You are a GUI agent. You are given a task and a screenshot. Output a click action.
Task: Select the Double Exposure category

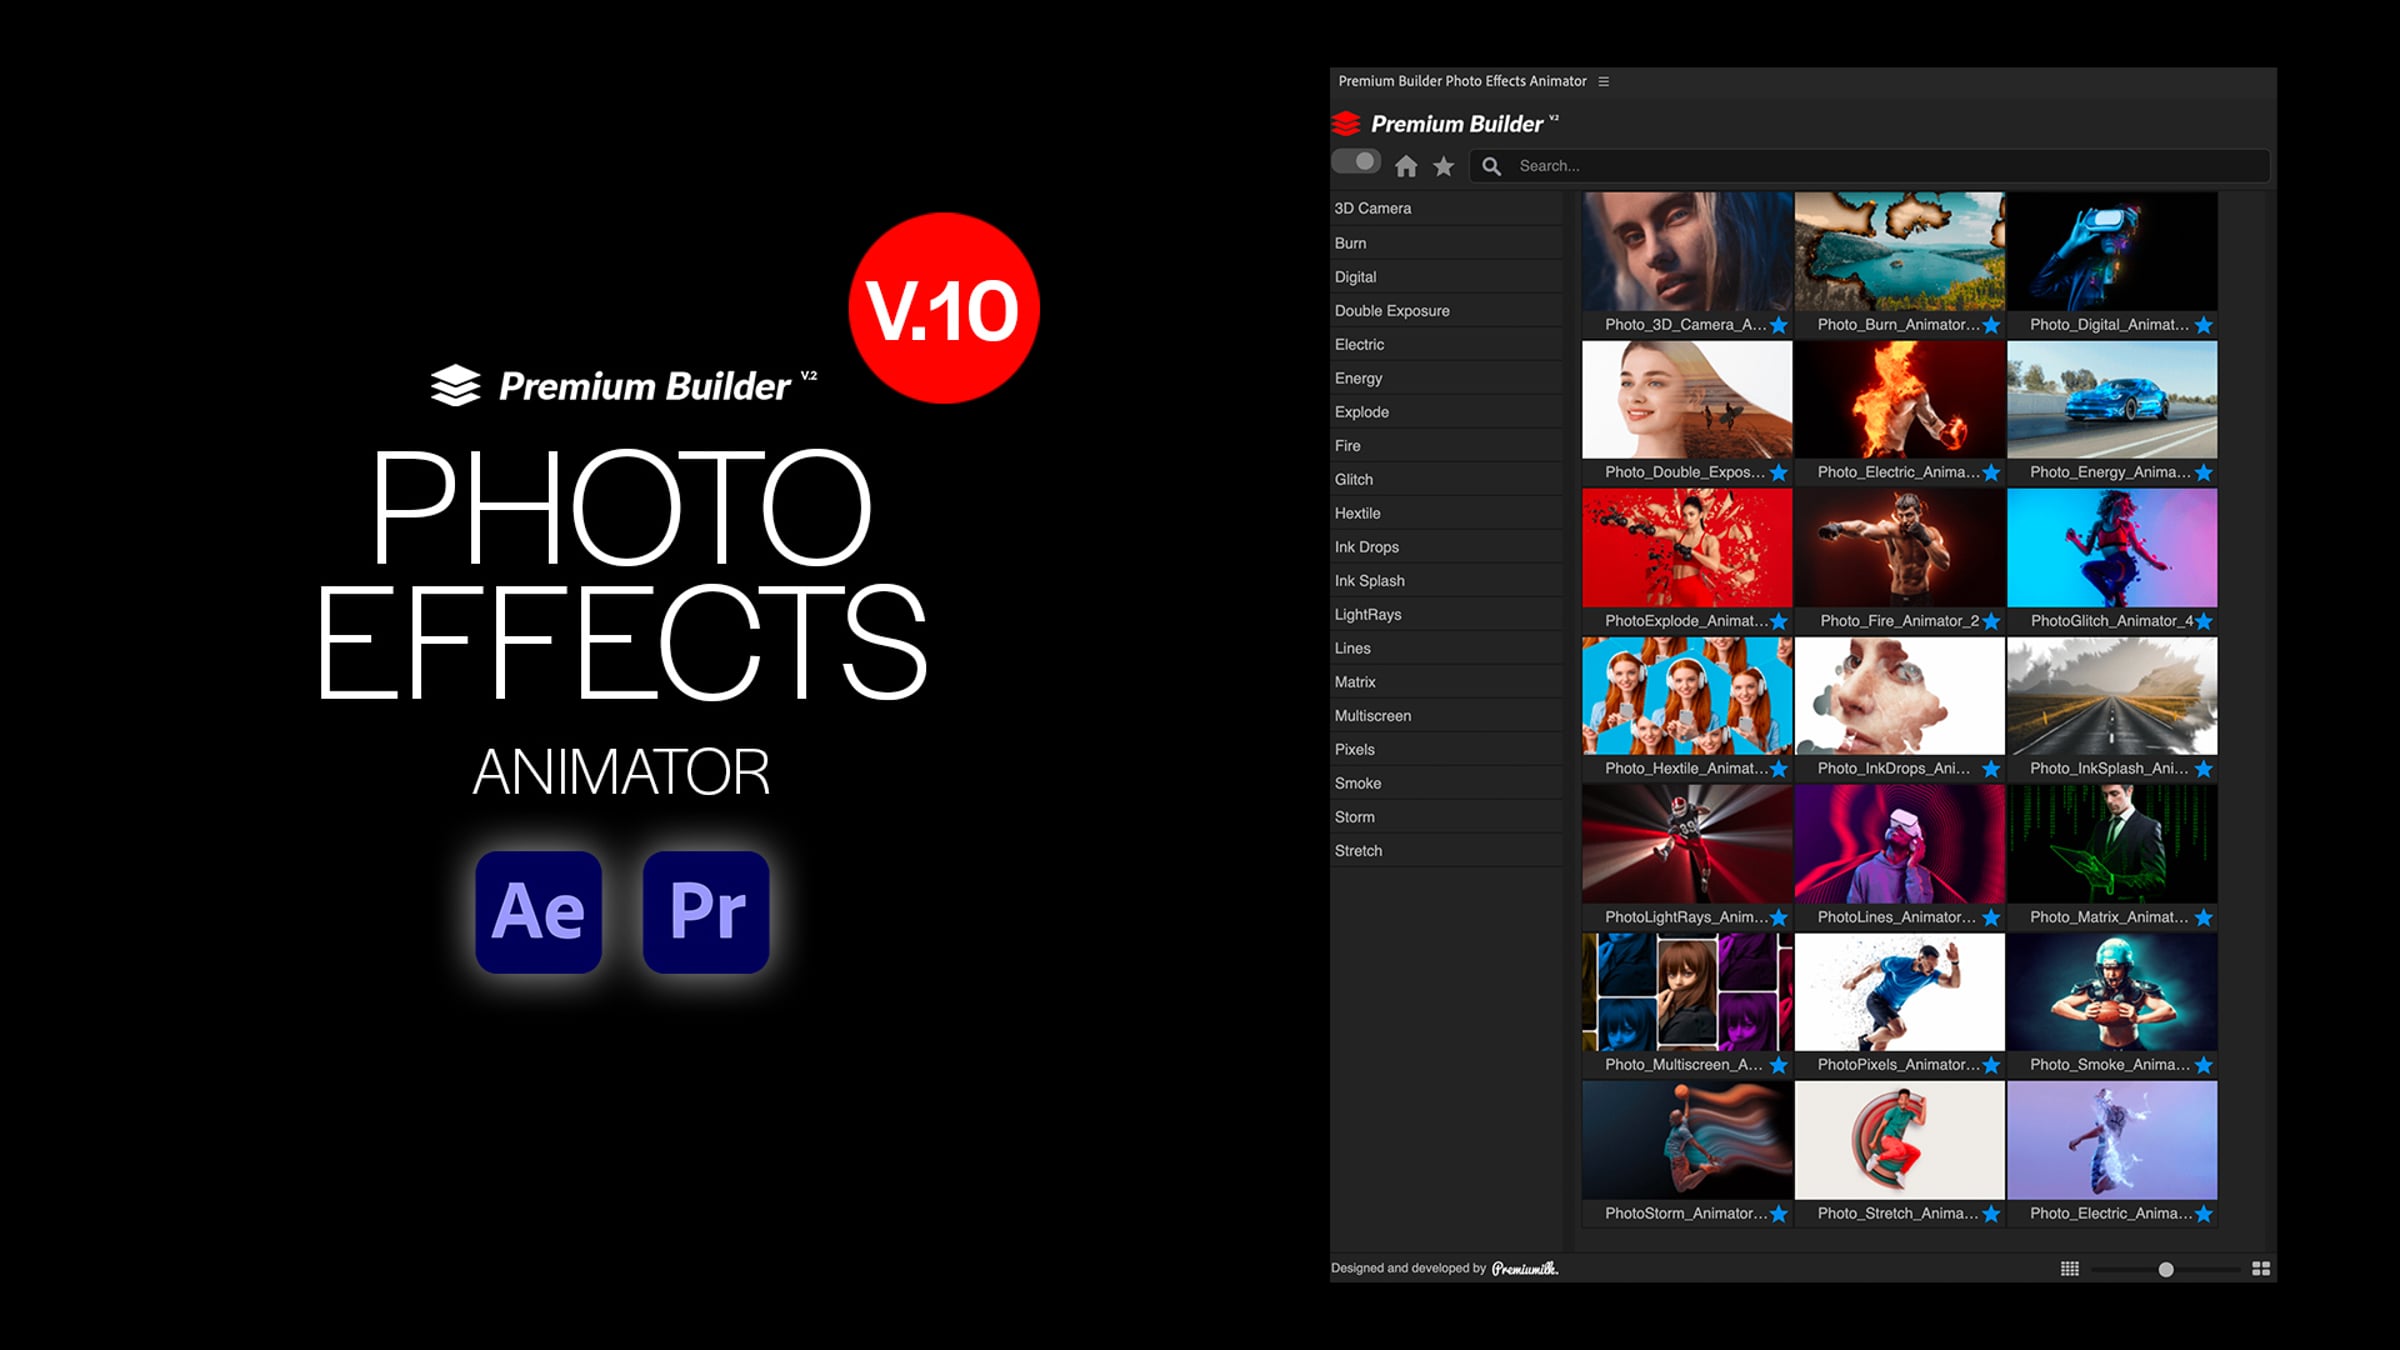point(1391,311)
